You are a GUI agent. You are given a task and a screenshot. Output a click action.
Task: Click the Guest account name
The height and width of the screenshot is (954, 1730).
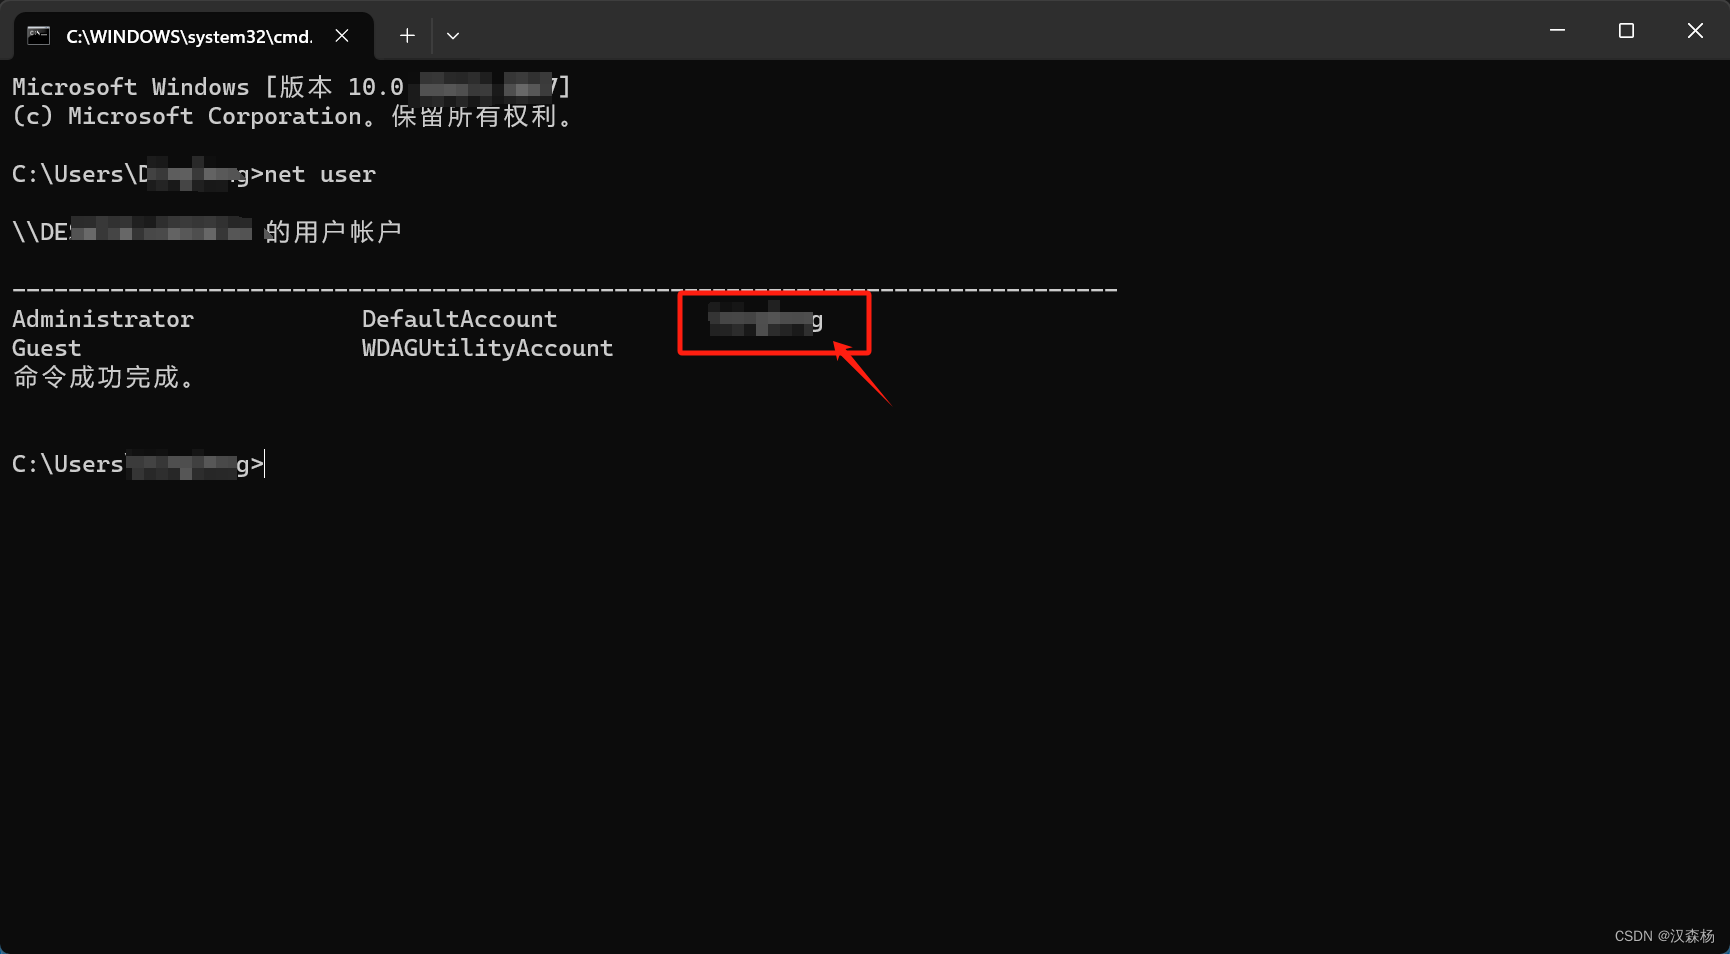[x=47, y=348]
